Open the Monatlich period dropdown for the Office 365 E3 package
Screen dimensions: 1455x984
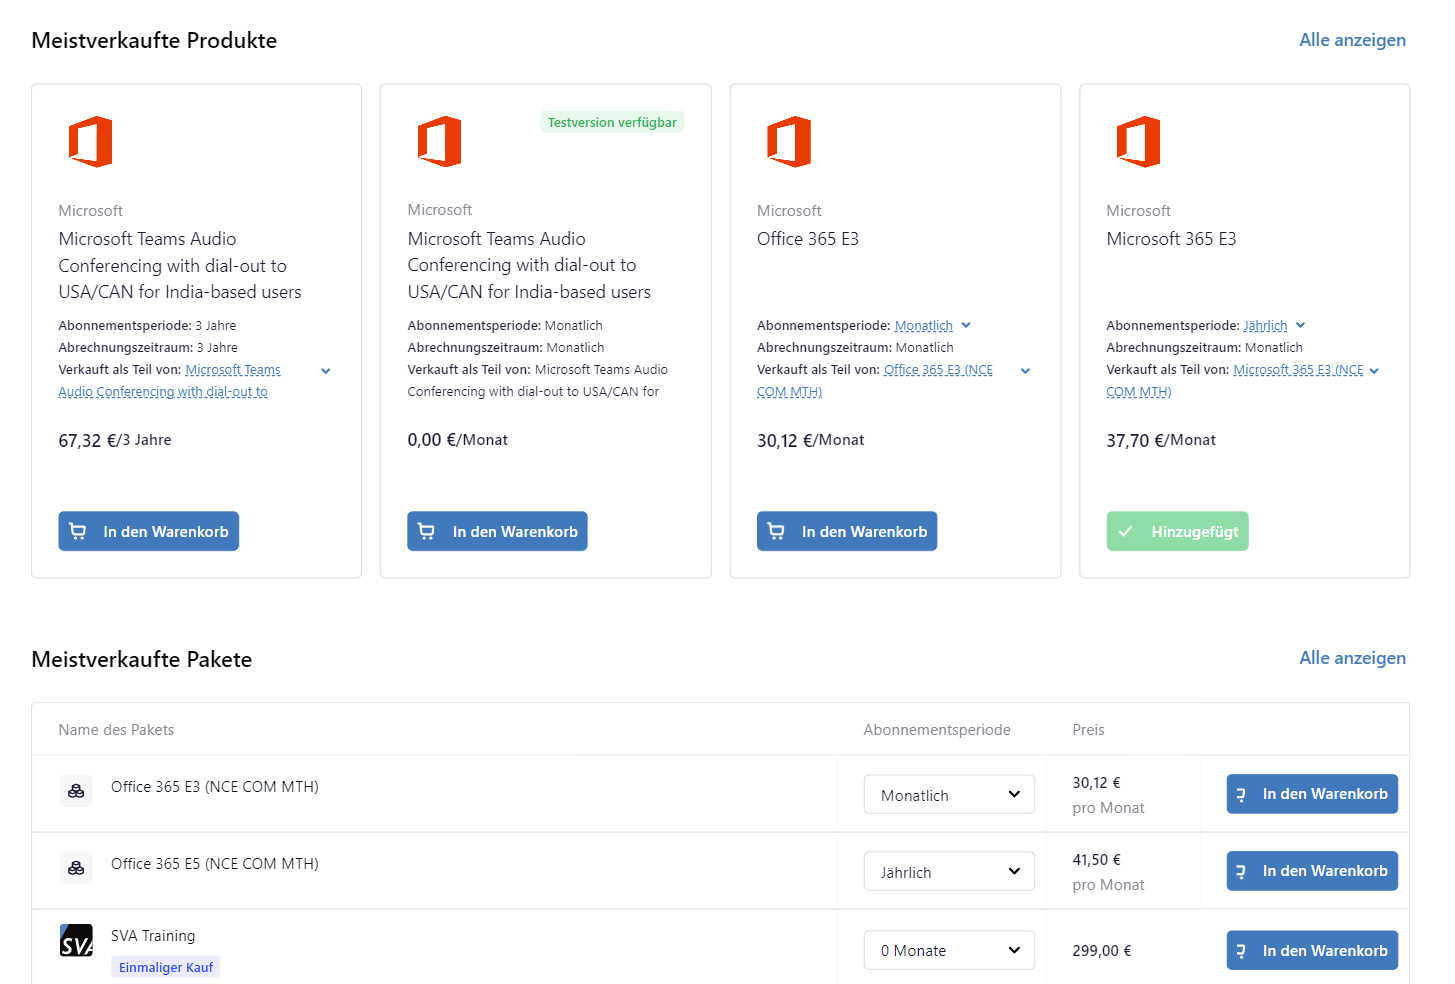click(948, 795)
